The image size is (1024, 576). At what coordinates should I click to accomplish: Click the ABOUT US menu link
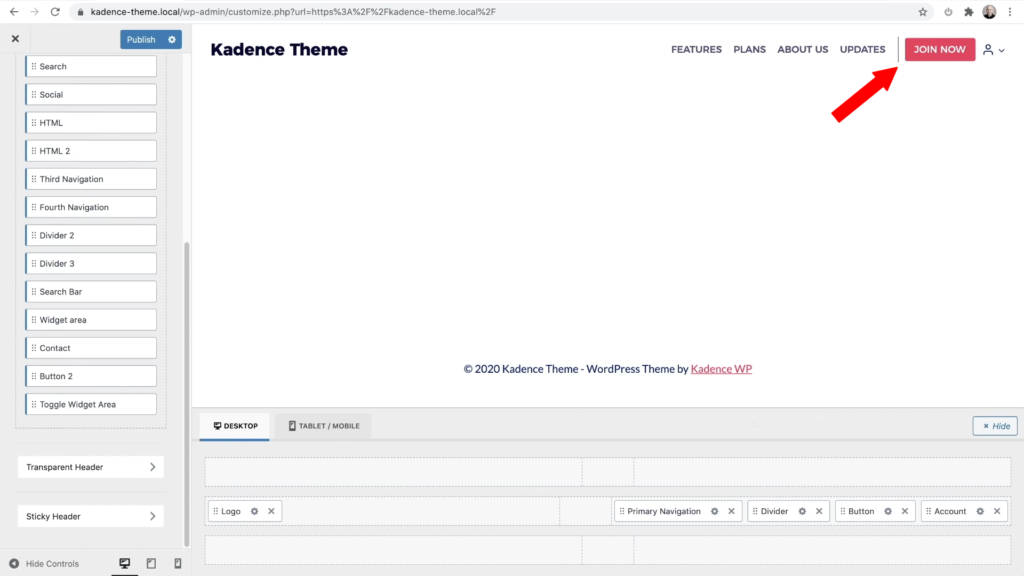click(x=803, y=50)
